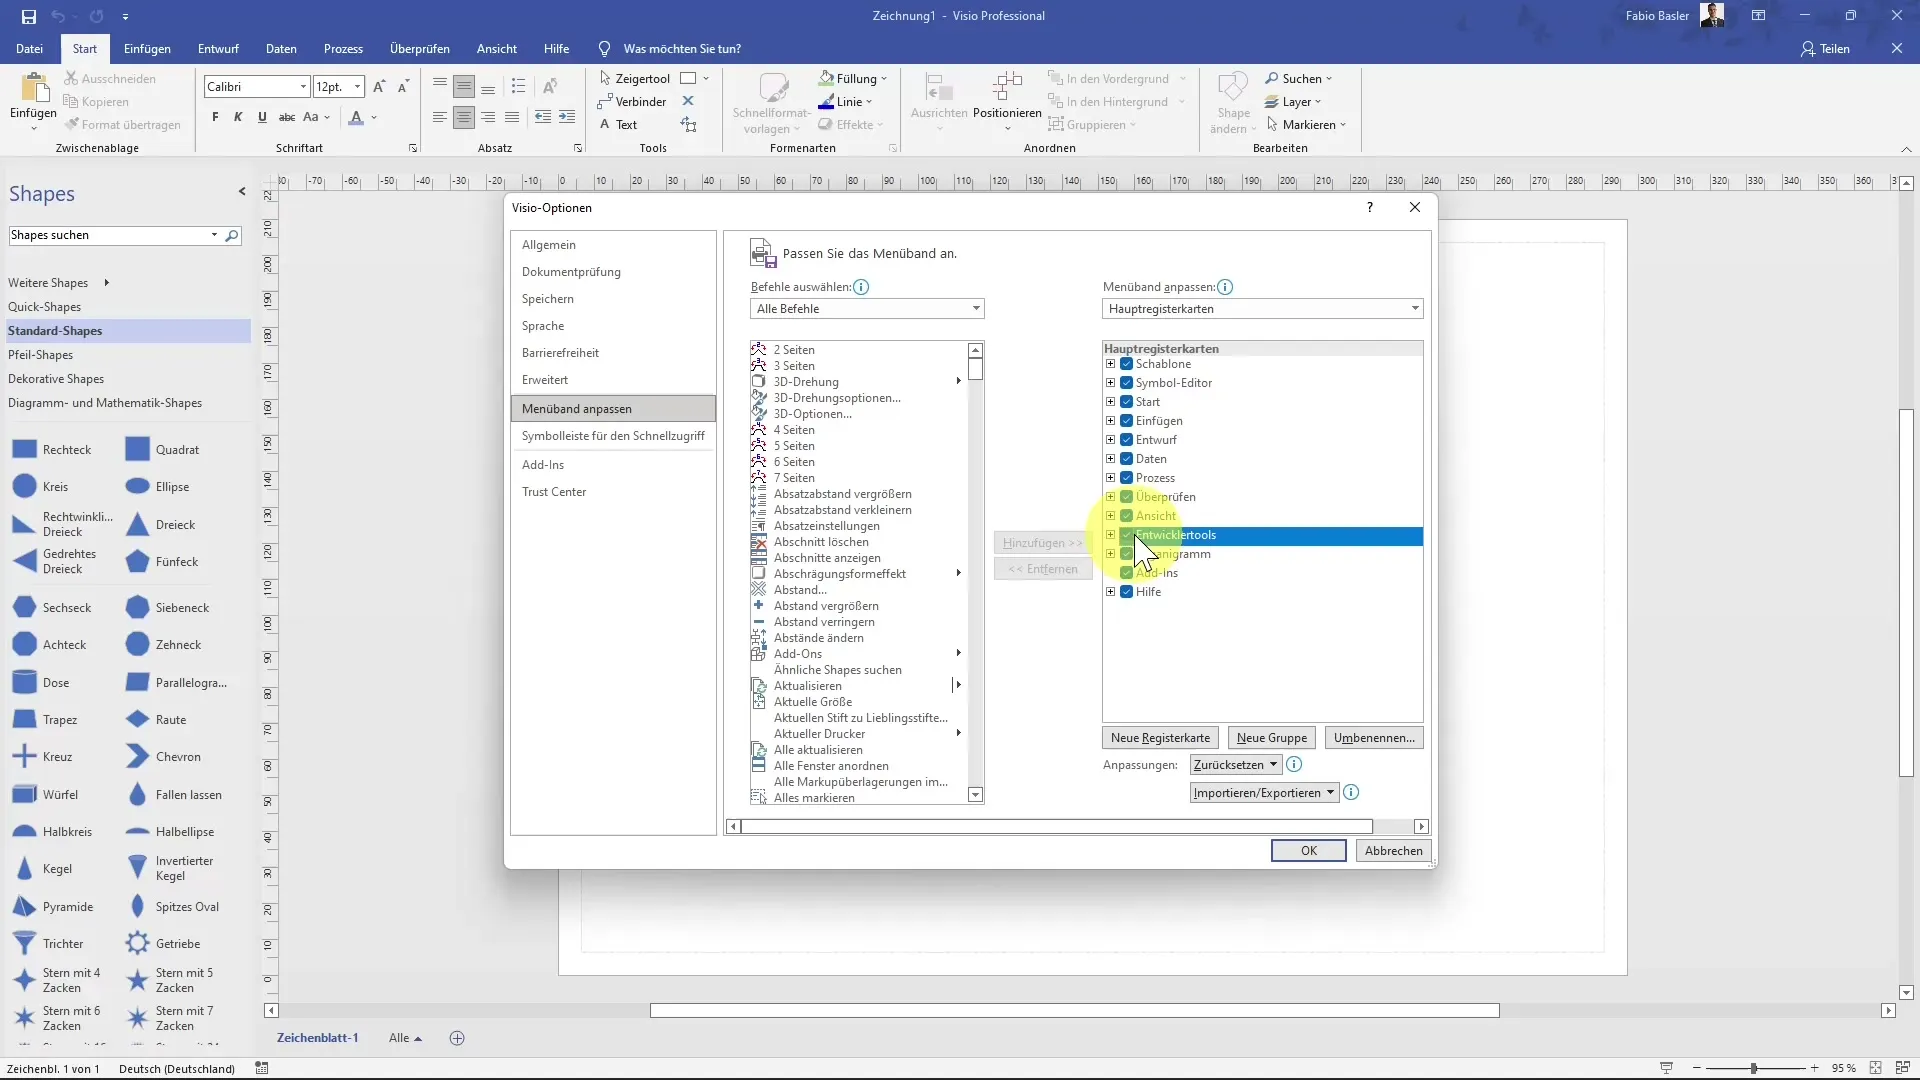
Task: Click Neue Registerkarte button
Action: pos(1160,738)
